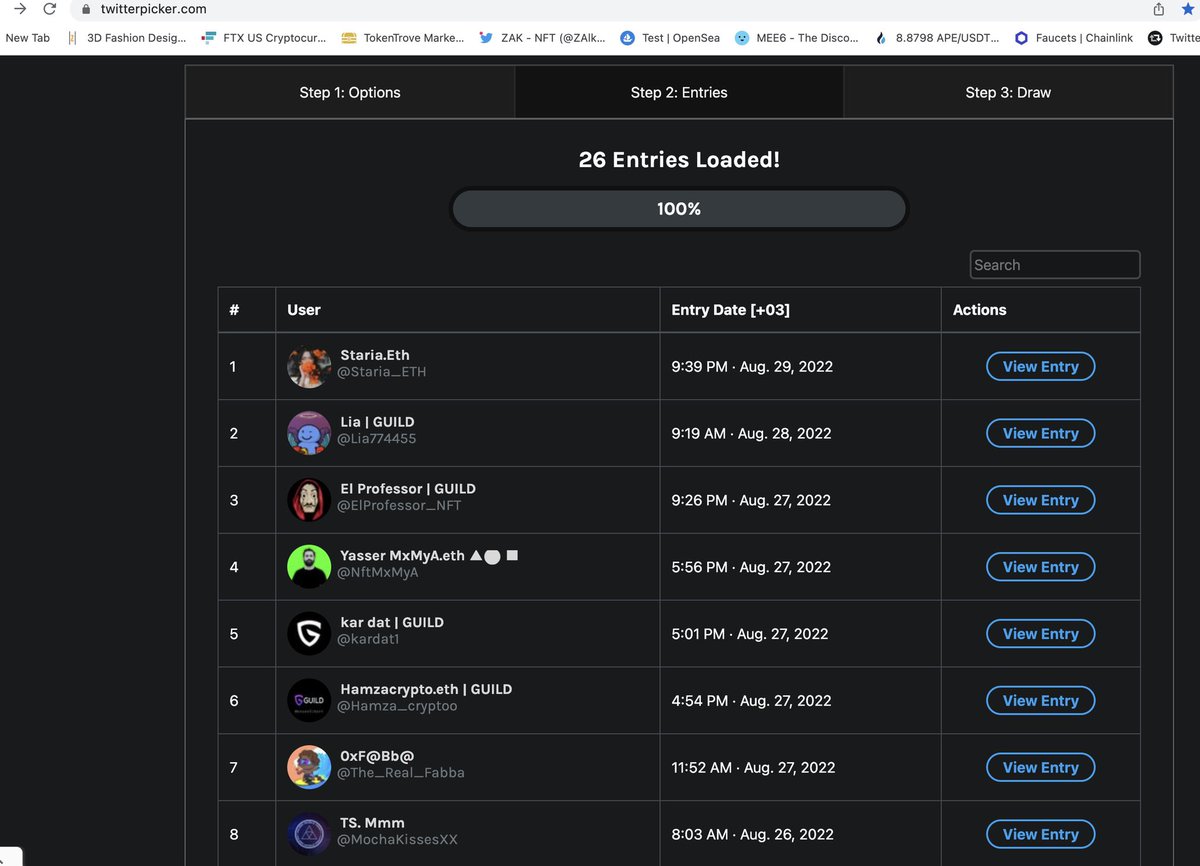
Task: Switch to Step 3: Draw tab
Action: click(x=1008, y=92)
